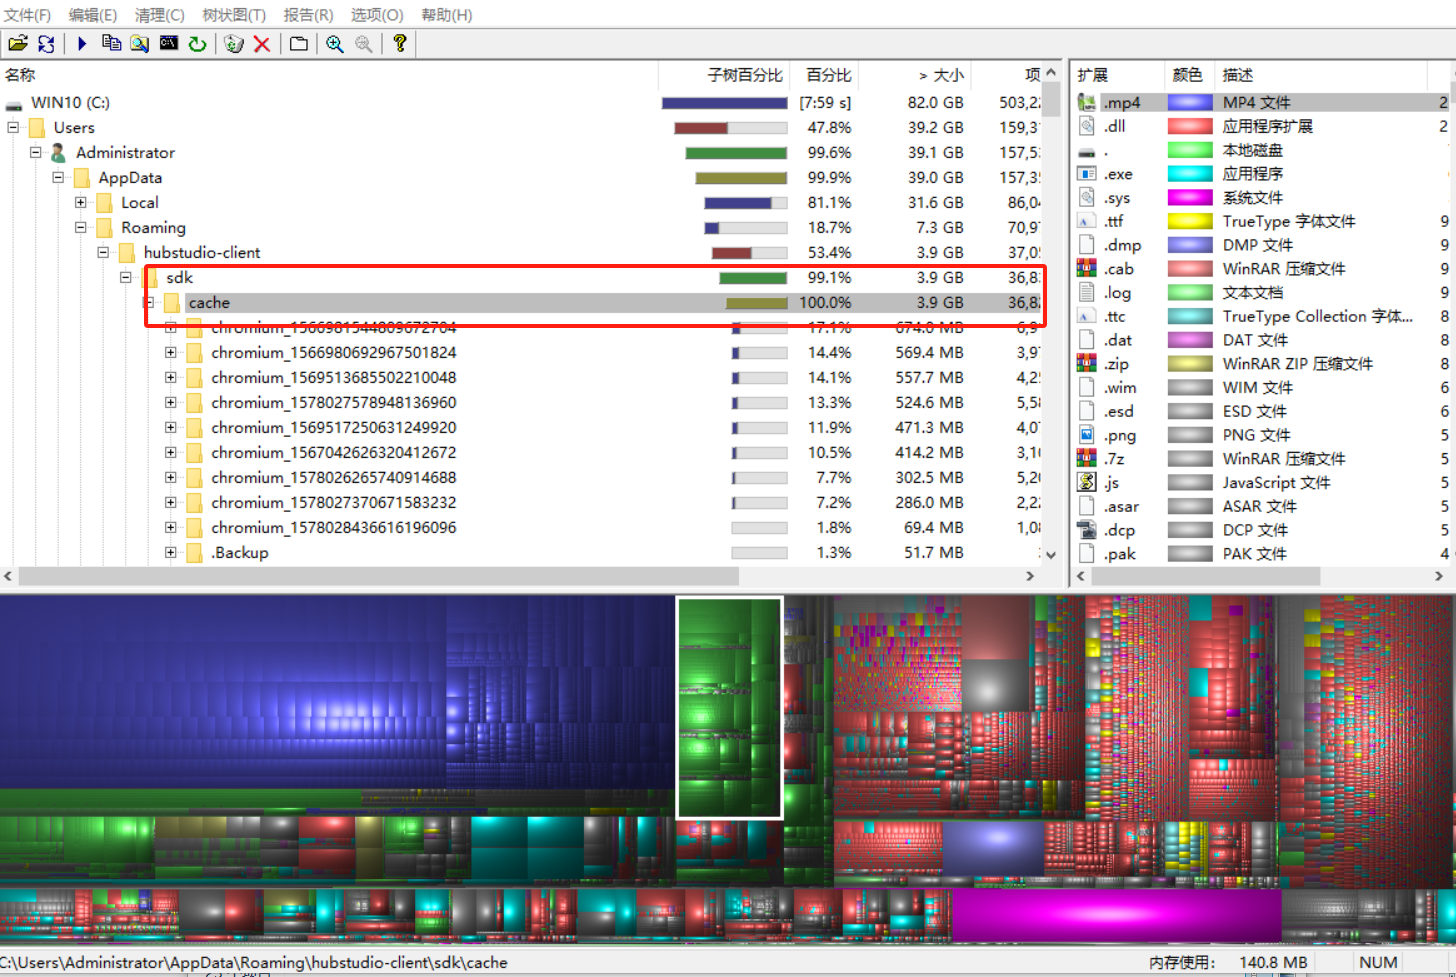Expand the .Backup folder node
1456x977 pixels.
171,552
